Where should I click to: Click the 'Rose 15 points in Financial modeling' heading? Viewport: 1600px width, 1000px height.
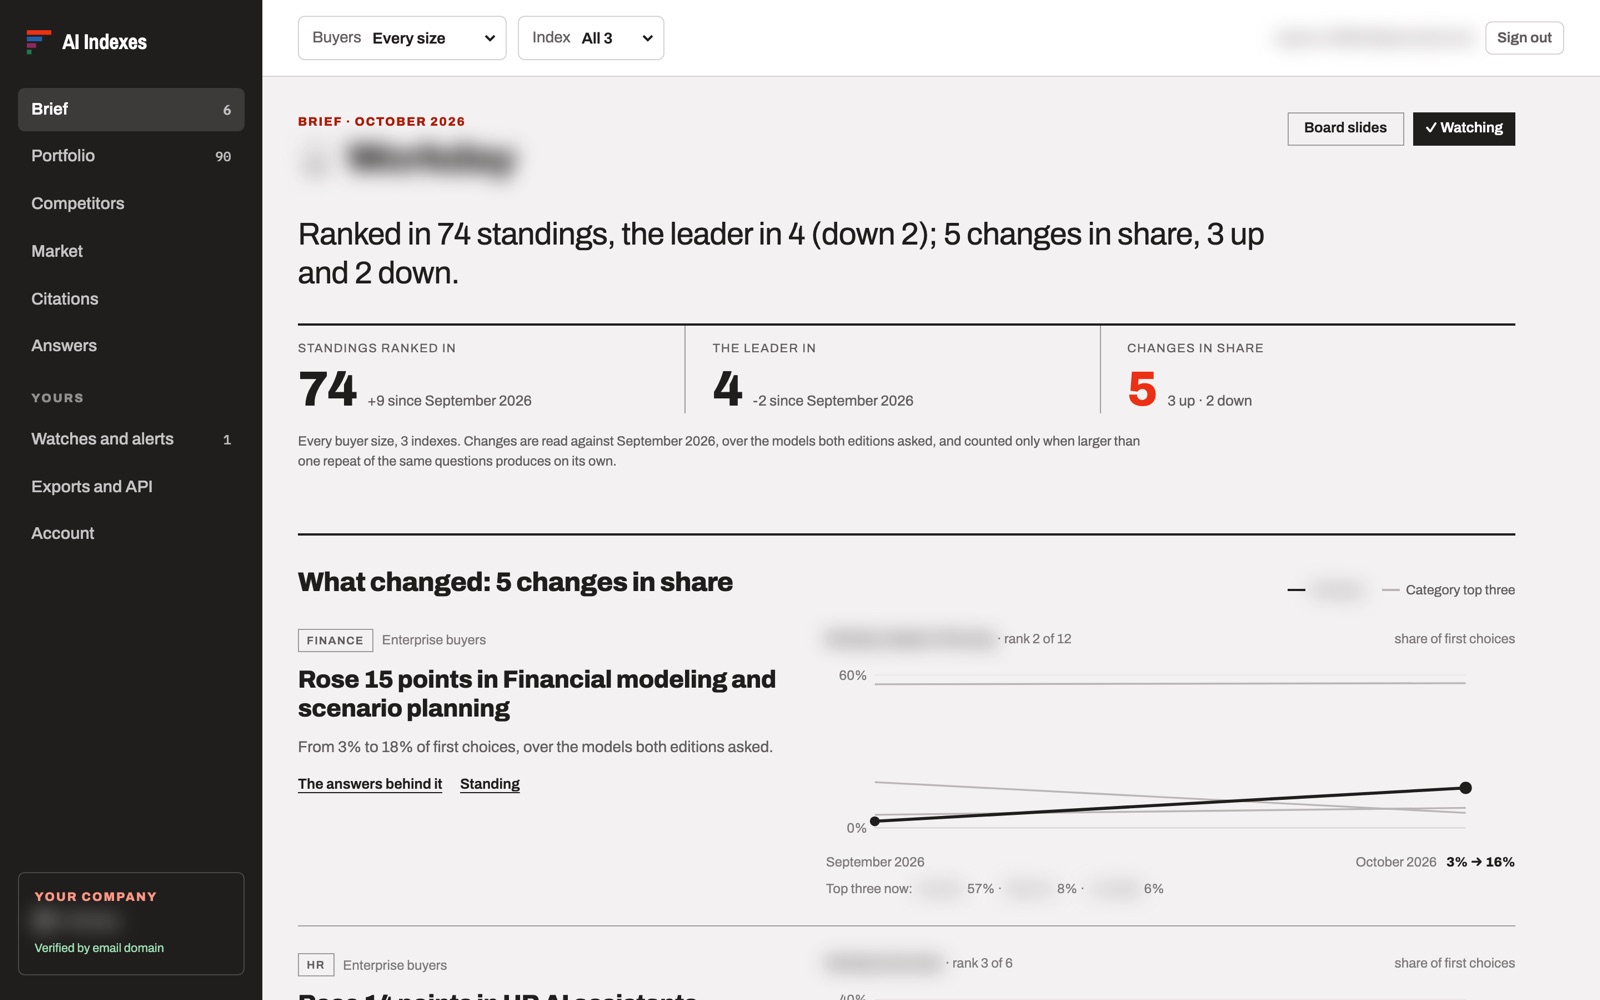(x=537, y=693)
